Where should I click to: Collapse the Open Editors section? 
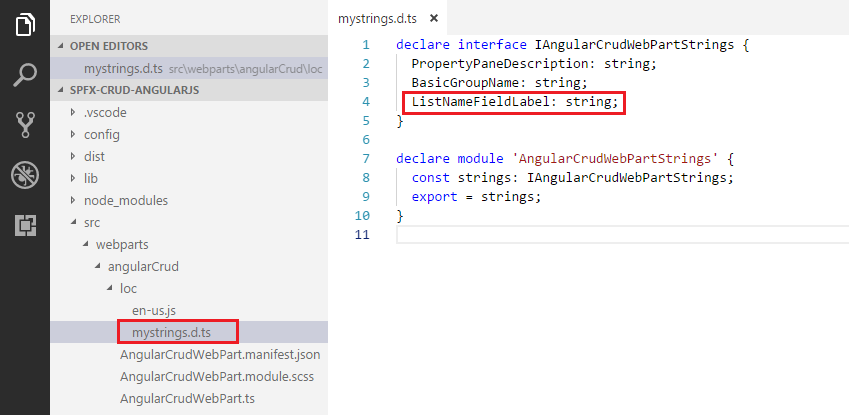click(108, 46)
